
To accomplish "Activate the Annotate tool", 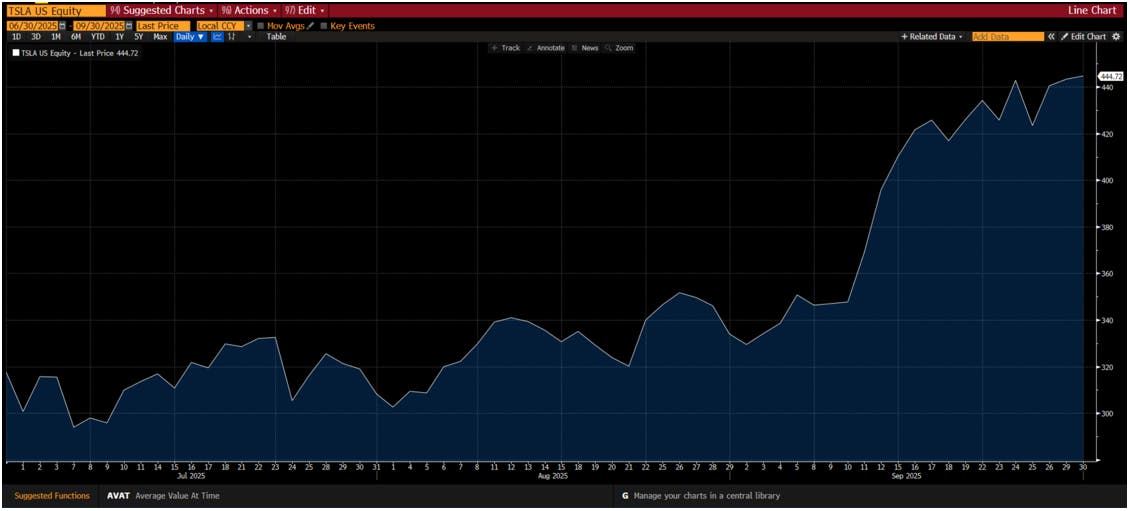I will (545, 48).
